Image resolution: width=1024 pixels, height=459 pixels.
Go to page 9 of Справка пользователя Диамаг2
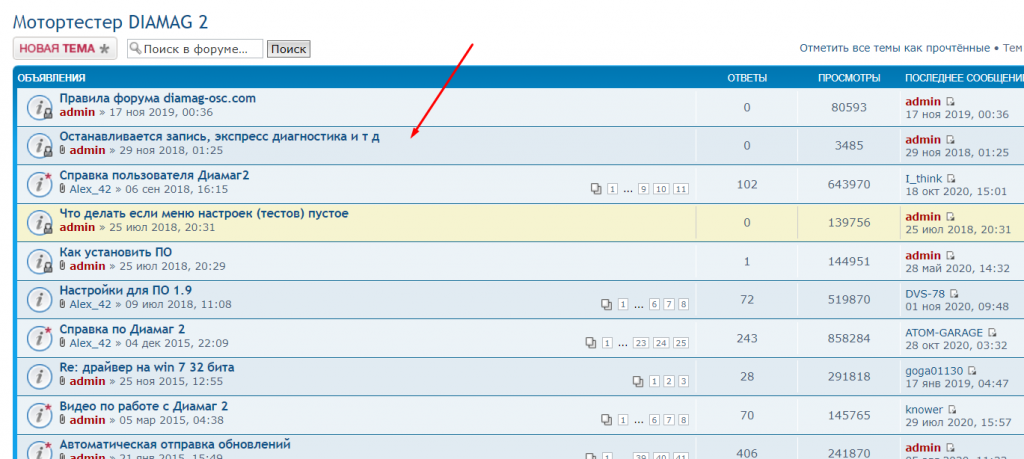[643, 189]
